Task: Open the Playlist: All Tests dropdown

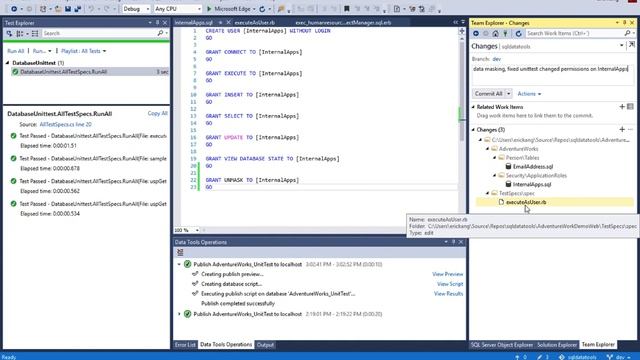Action: coord(84,51)
